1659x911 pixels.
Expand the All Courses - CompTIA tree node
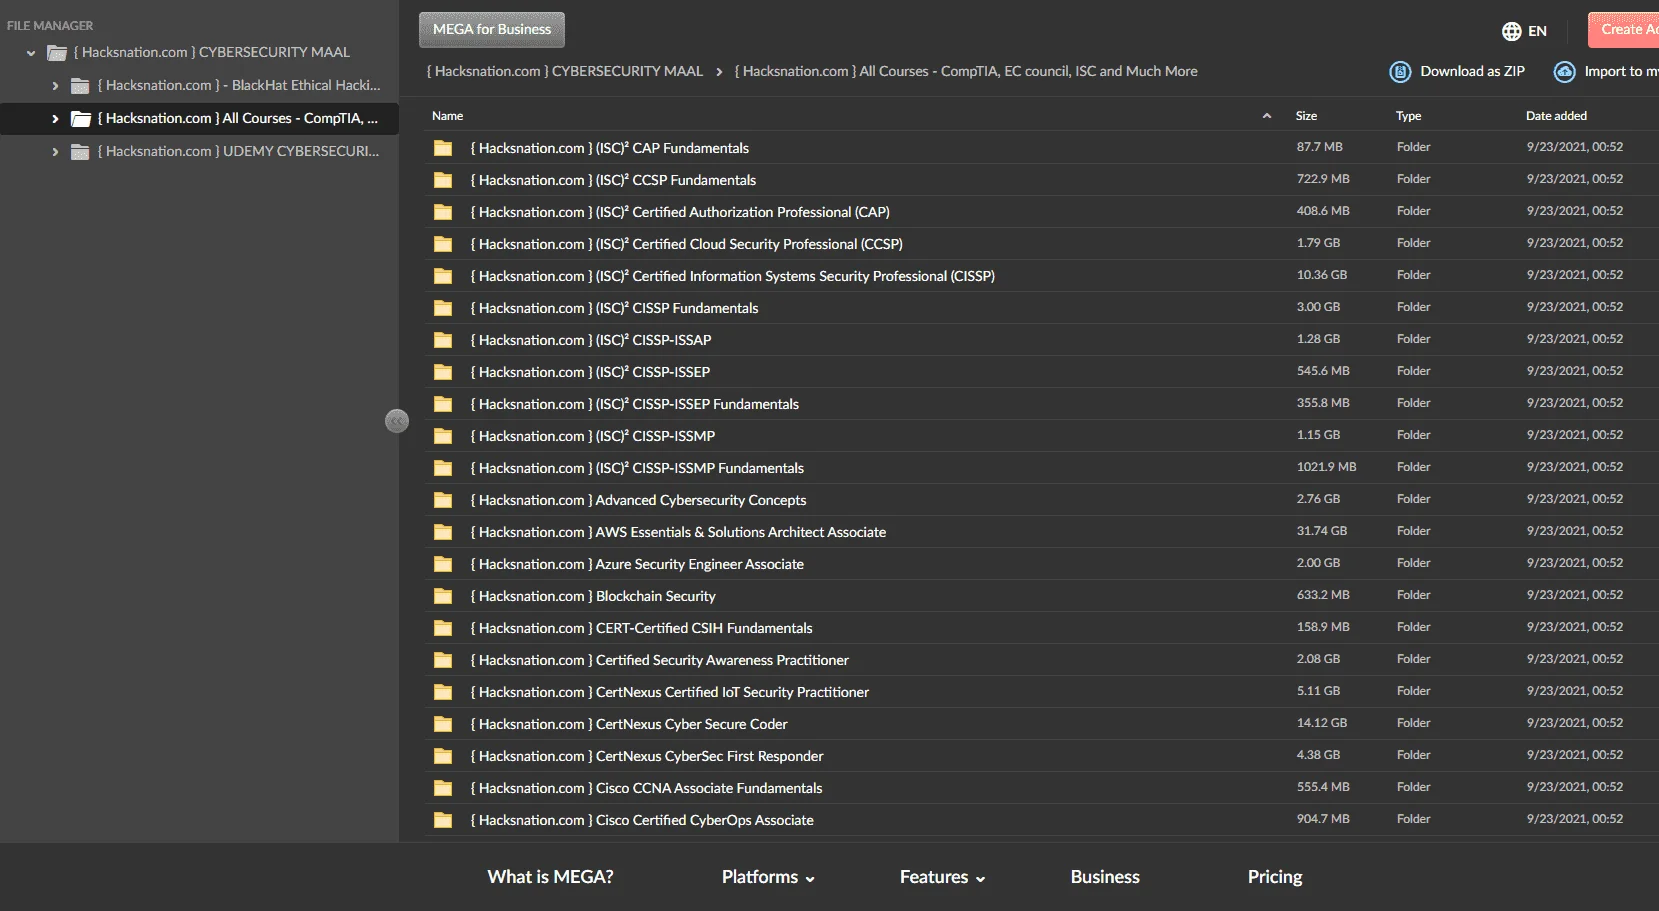(x=55, y=119)
